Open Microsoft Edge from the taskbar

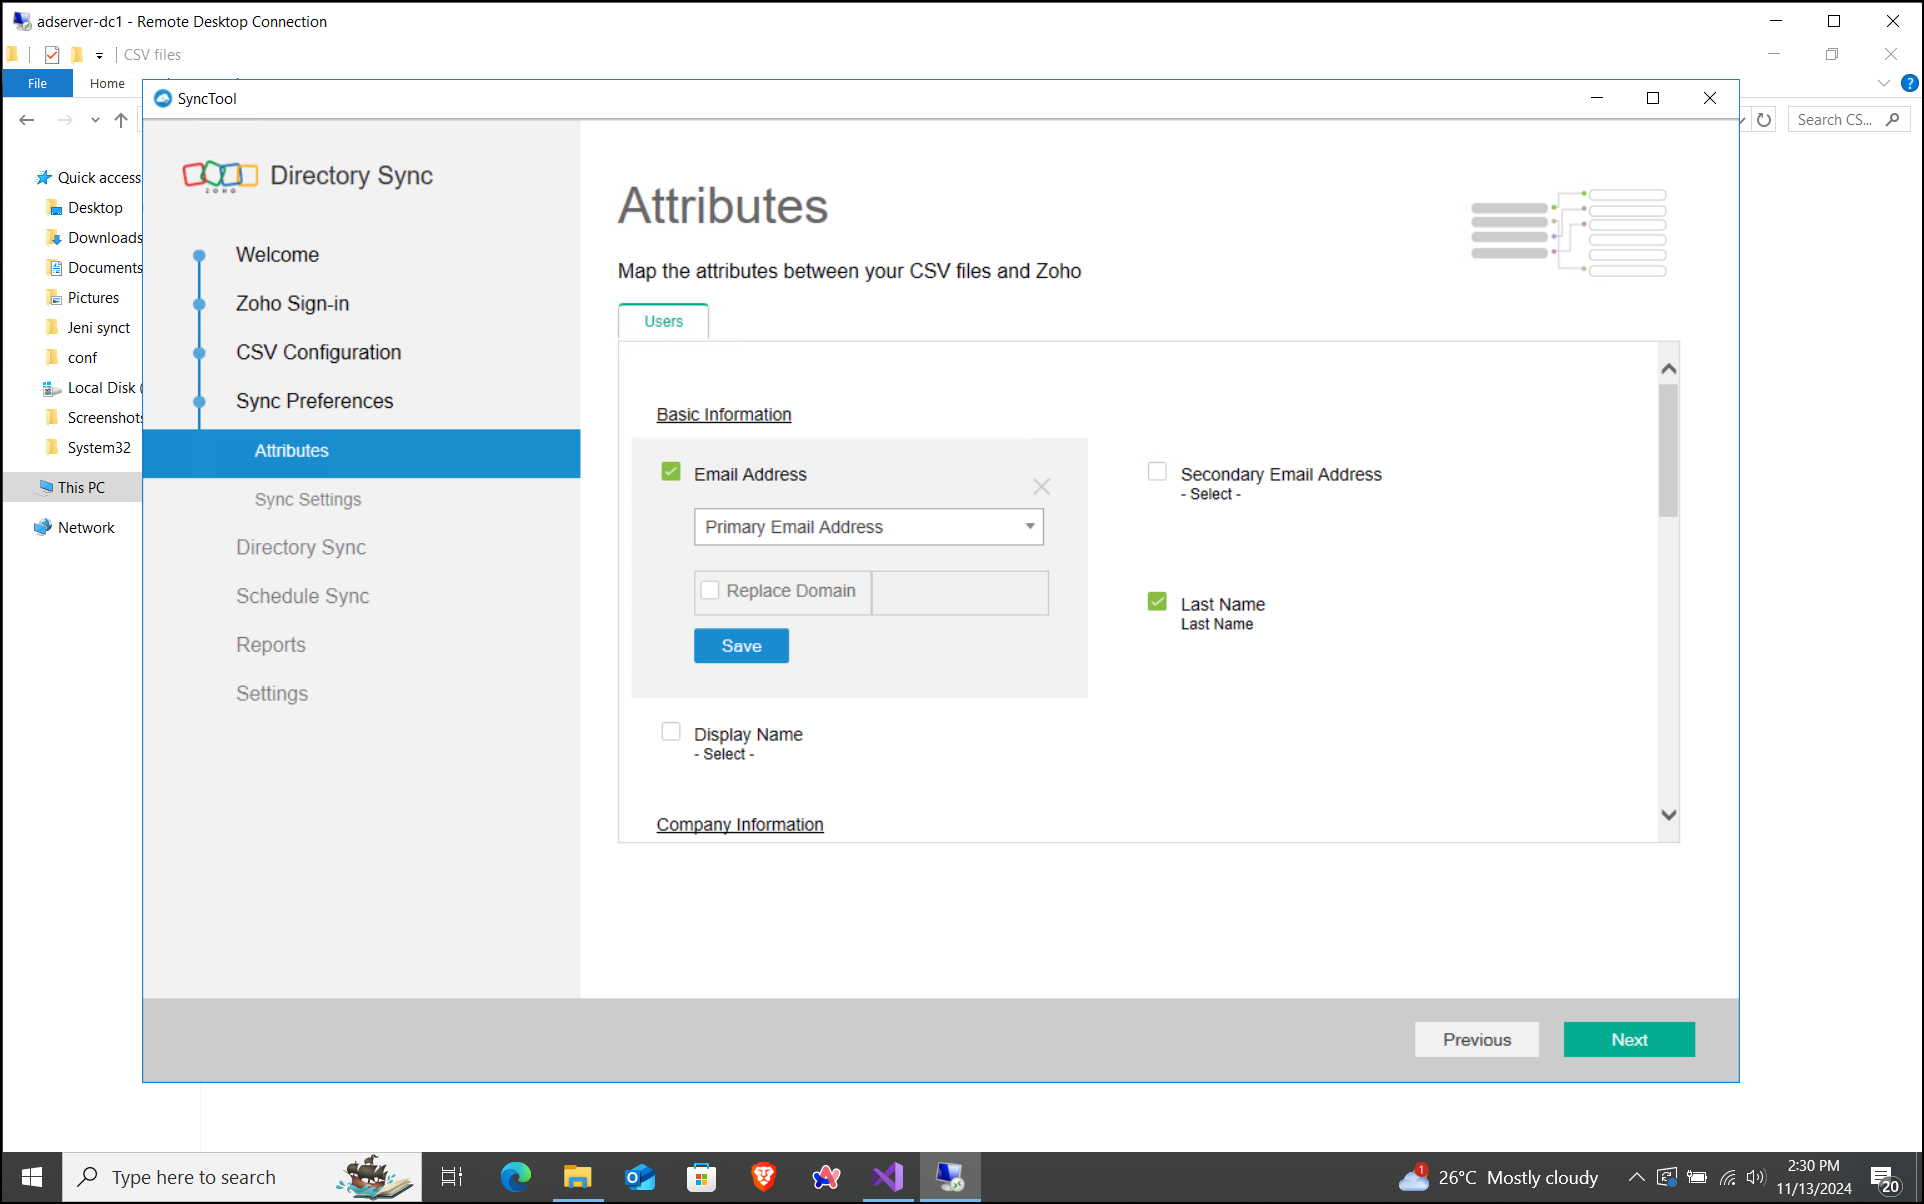click(x=516, y=1177)
